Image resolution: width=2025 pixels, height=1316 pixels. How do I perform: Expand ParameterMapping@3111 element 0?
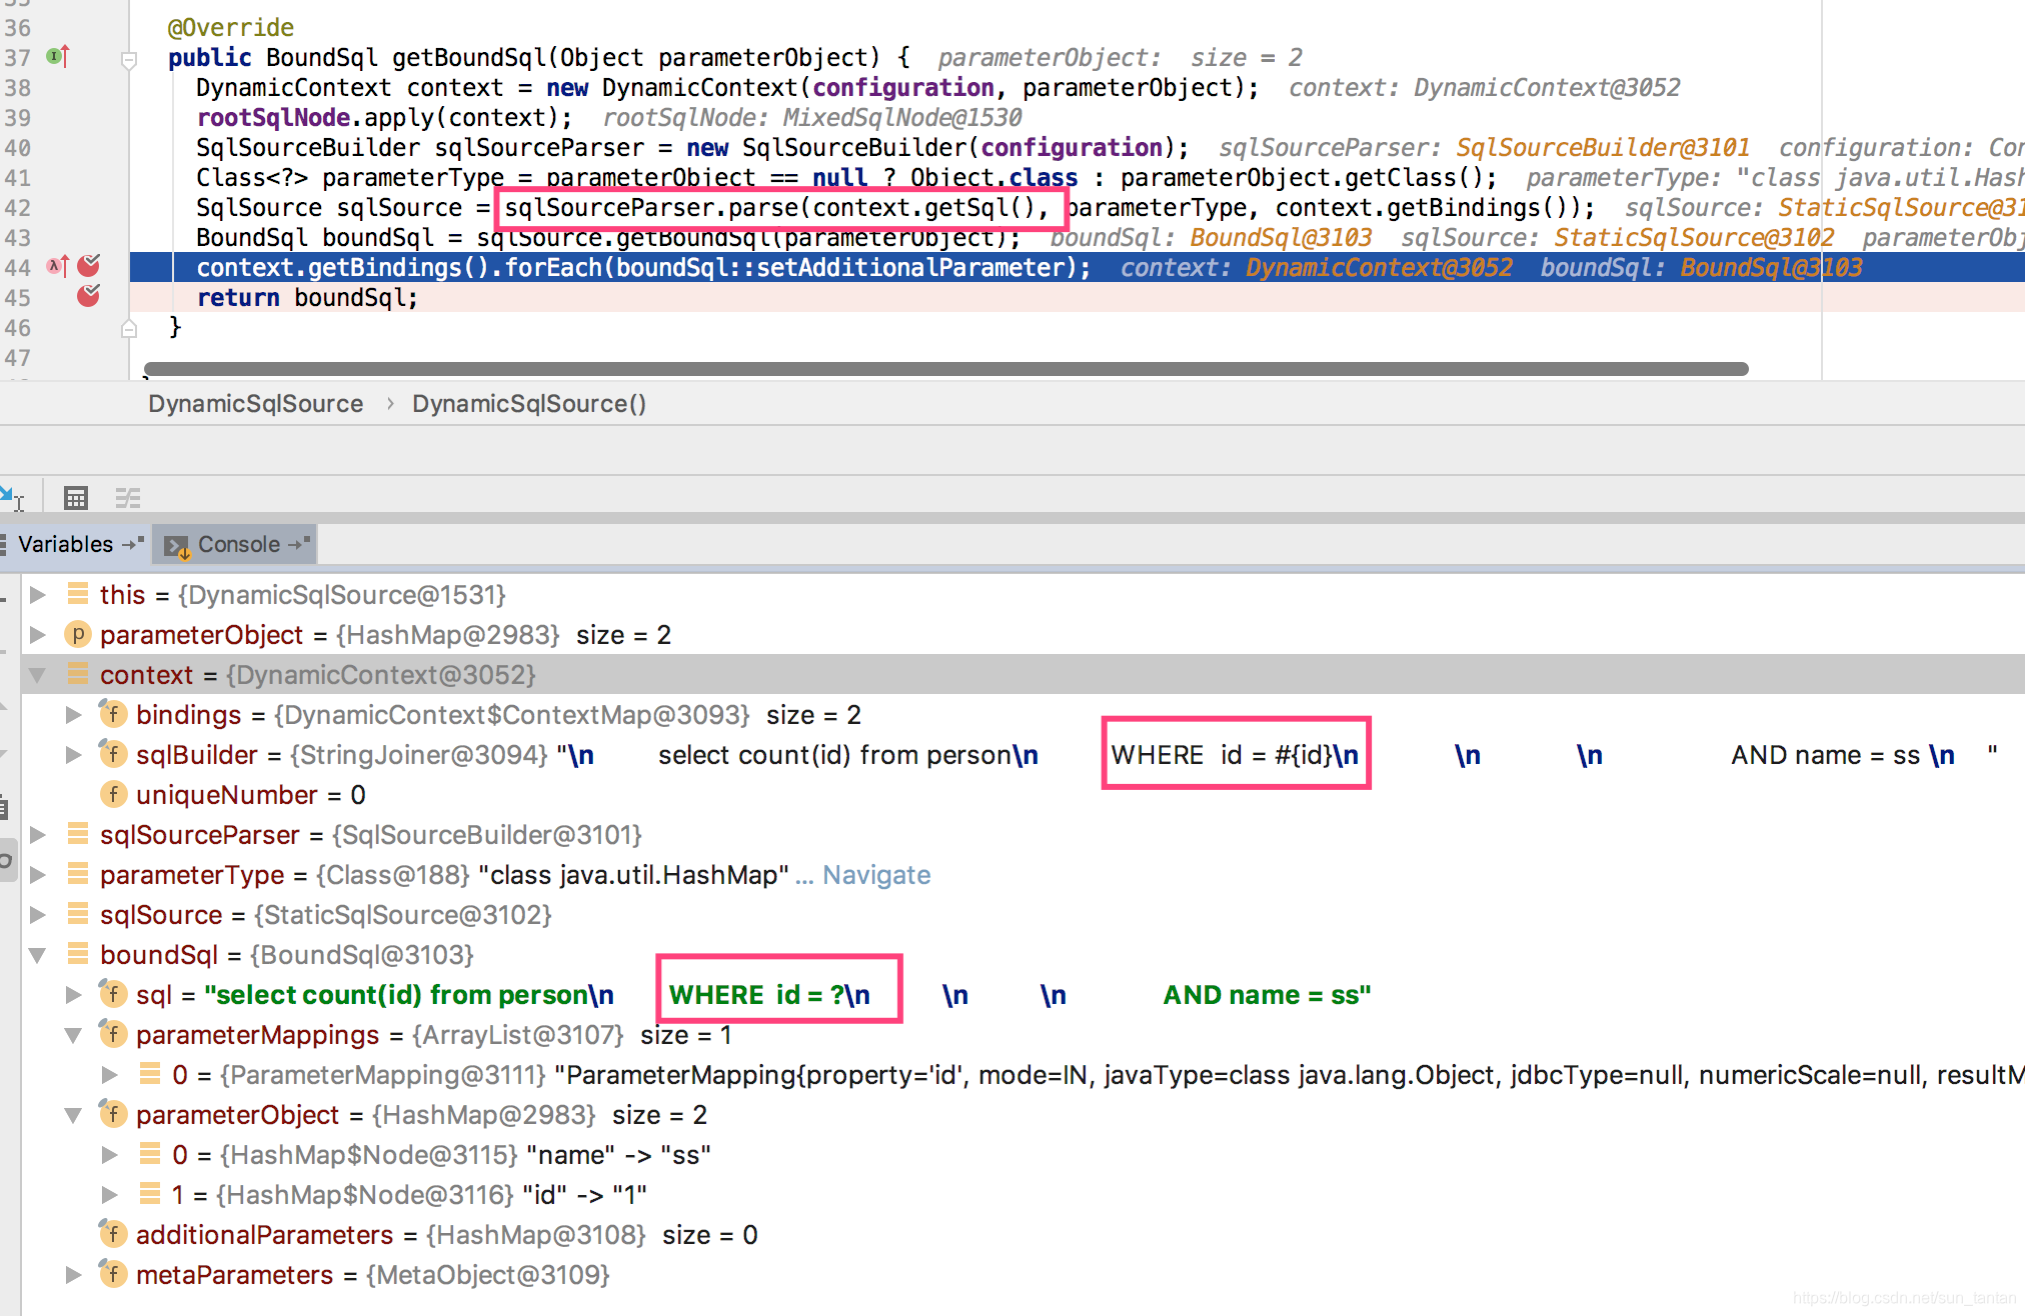click(110, 1075)
